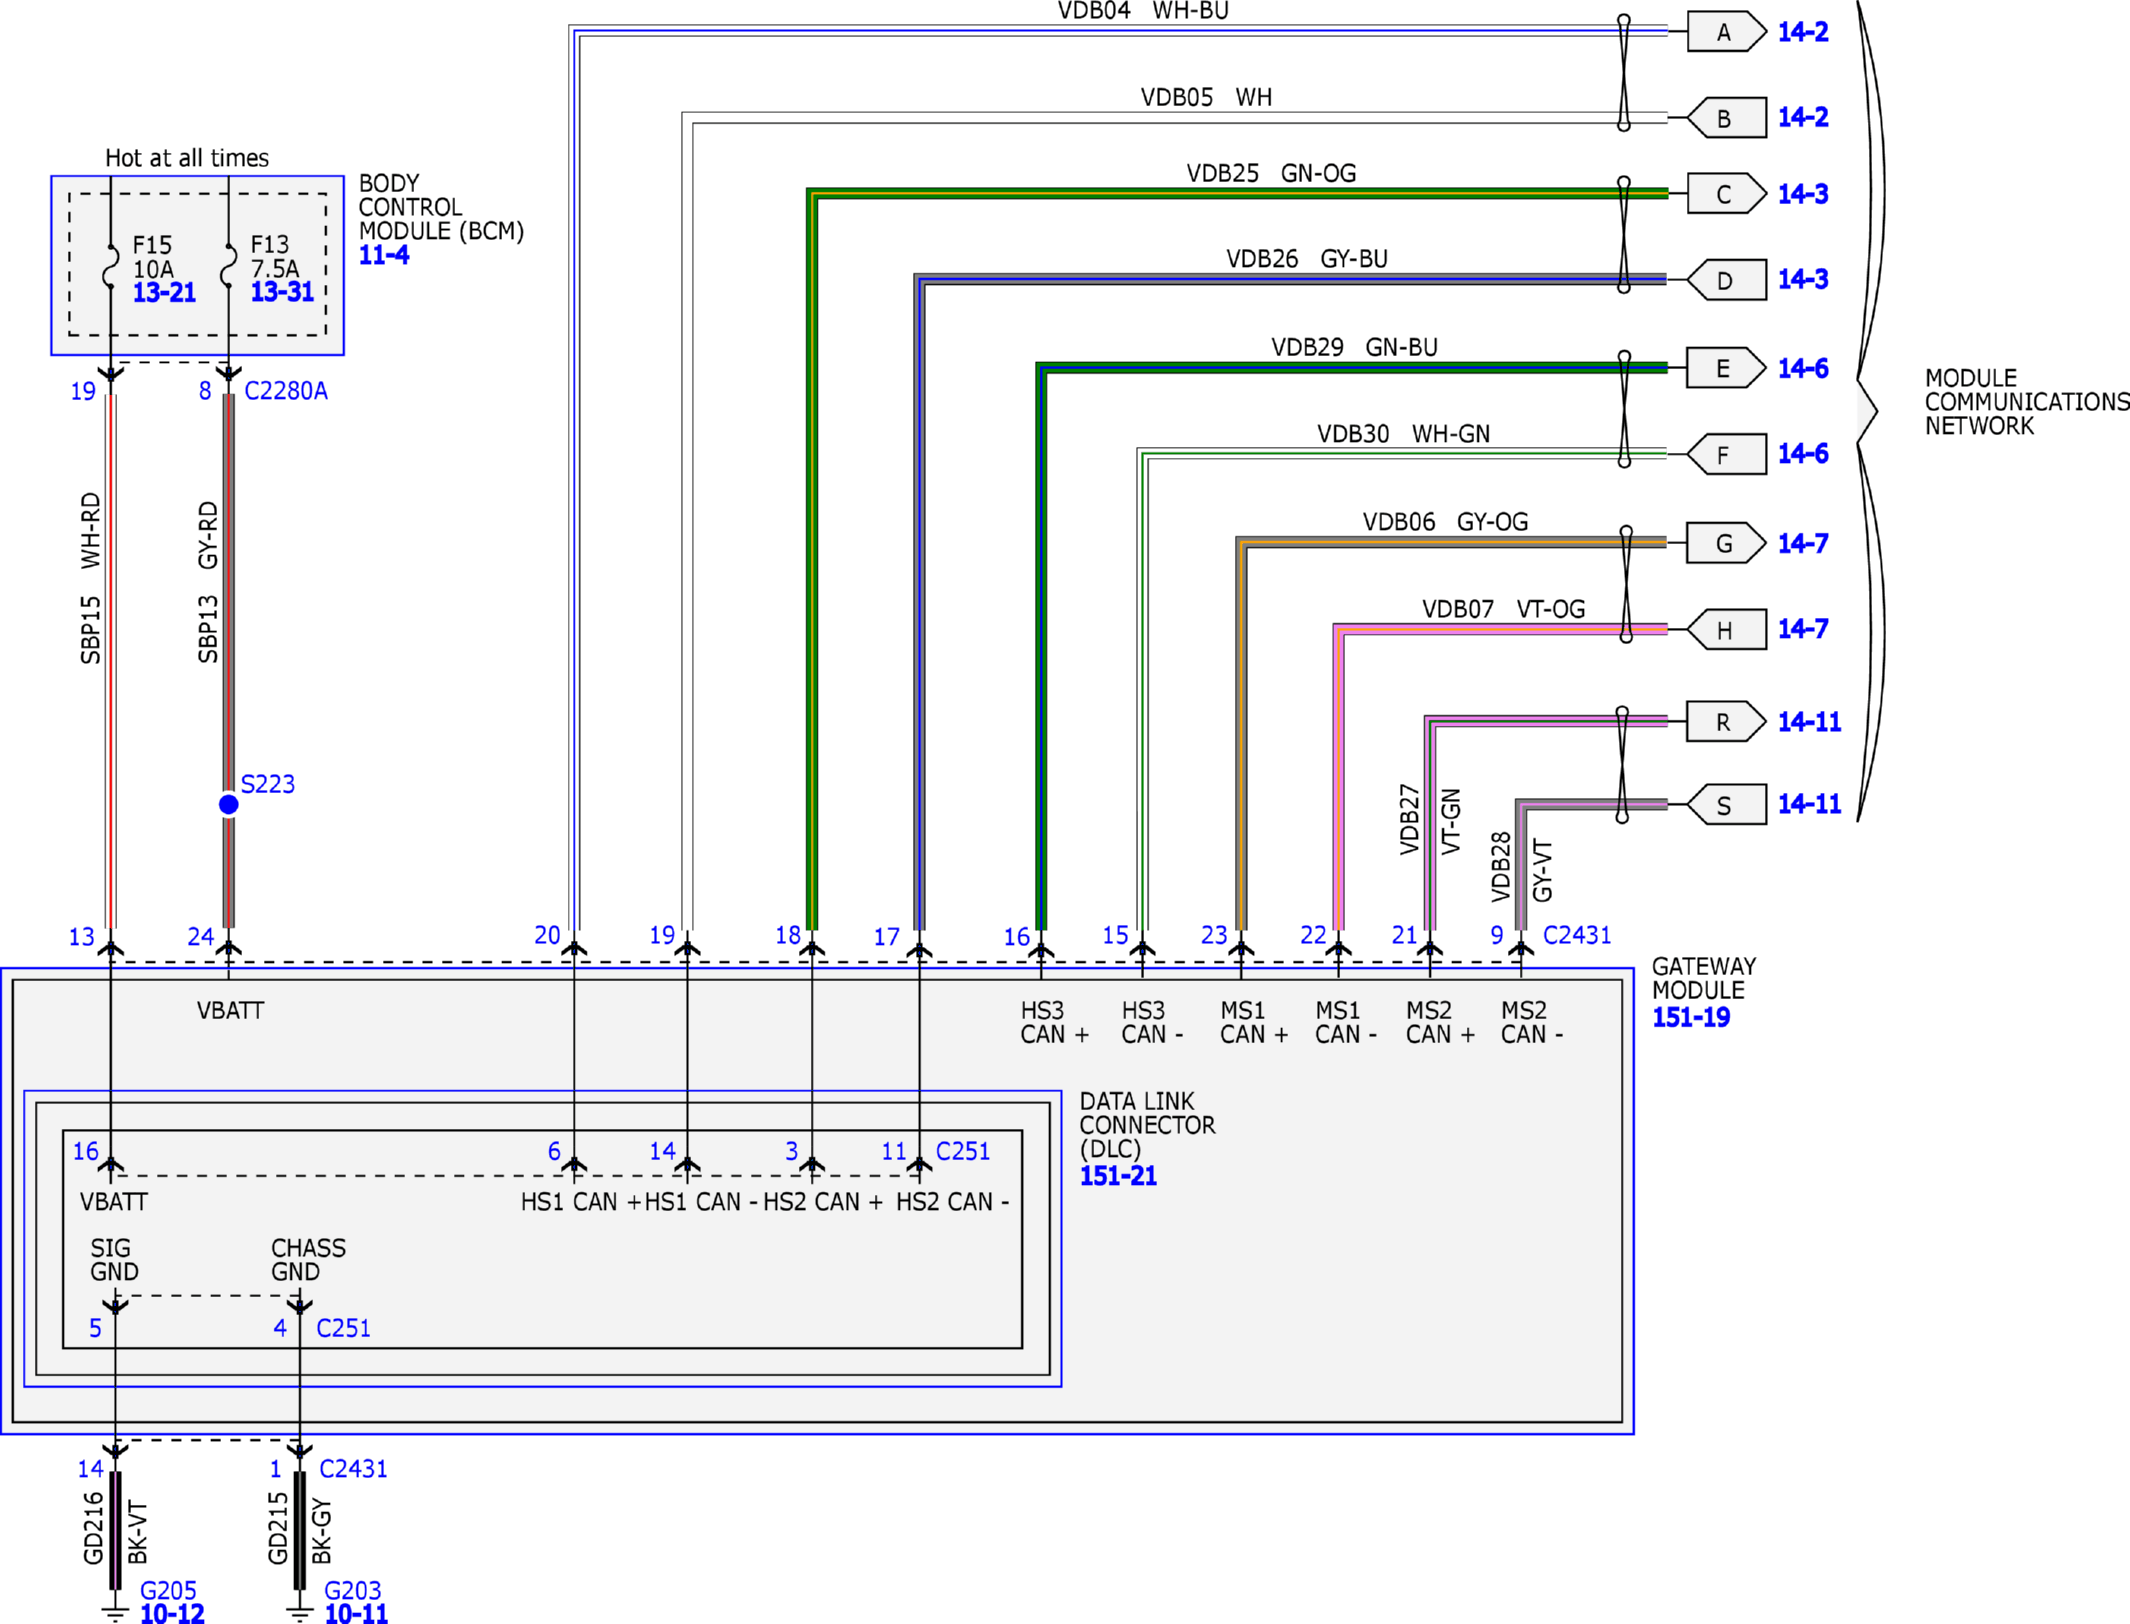Viewport: 2130px width, 1624px height.
Task: Select connector symbol labeled C
Action: tap(1725, 194)
